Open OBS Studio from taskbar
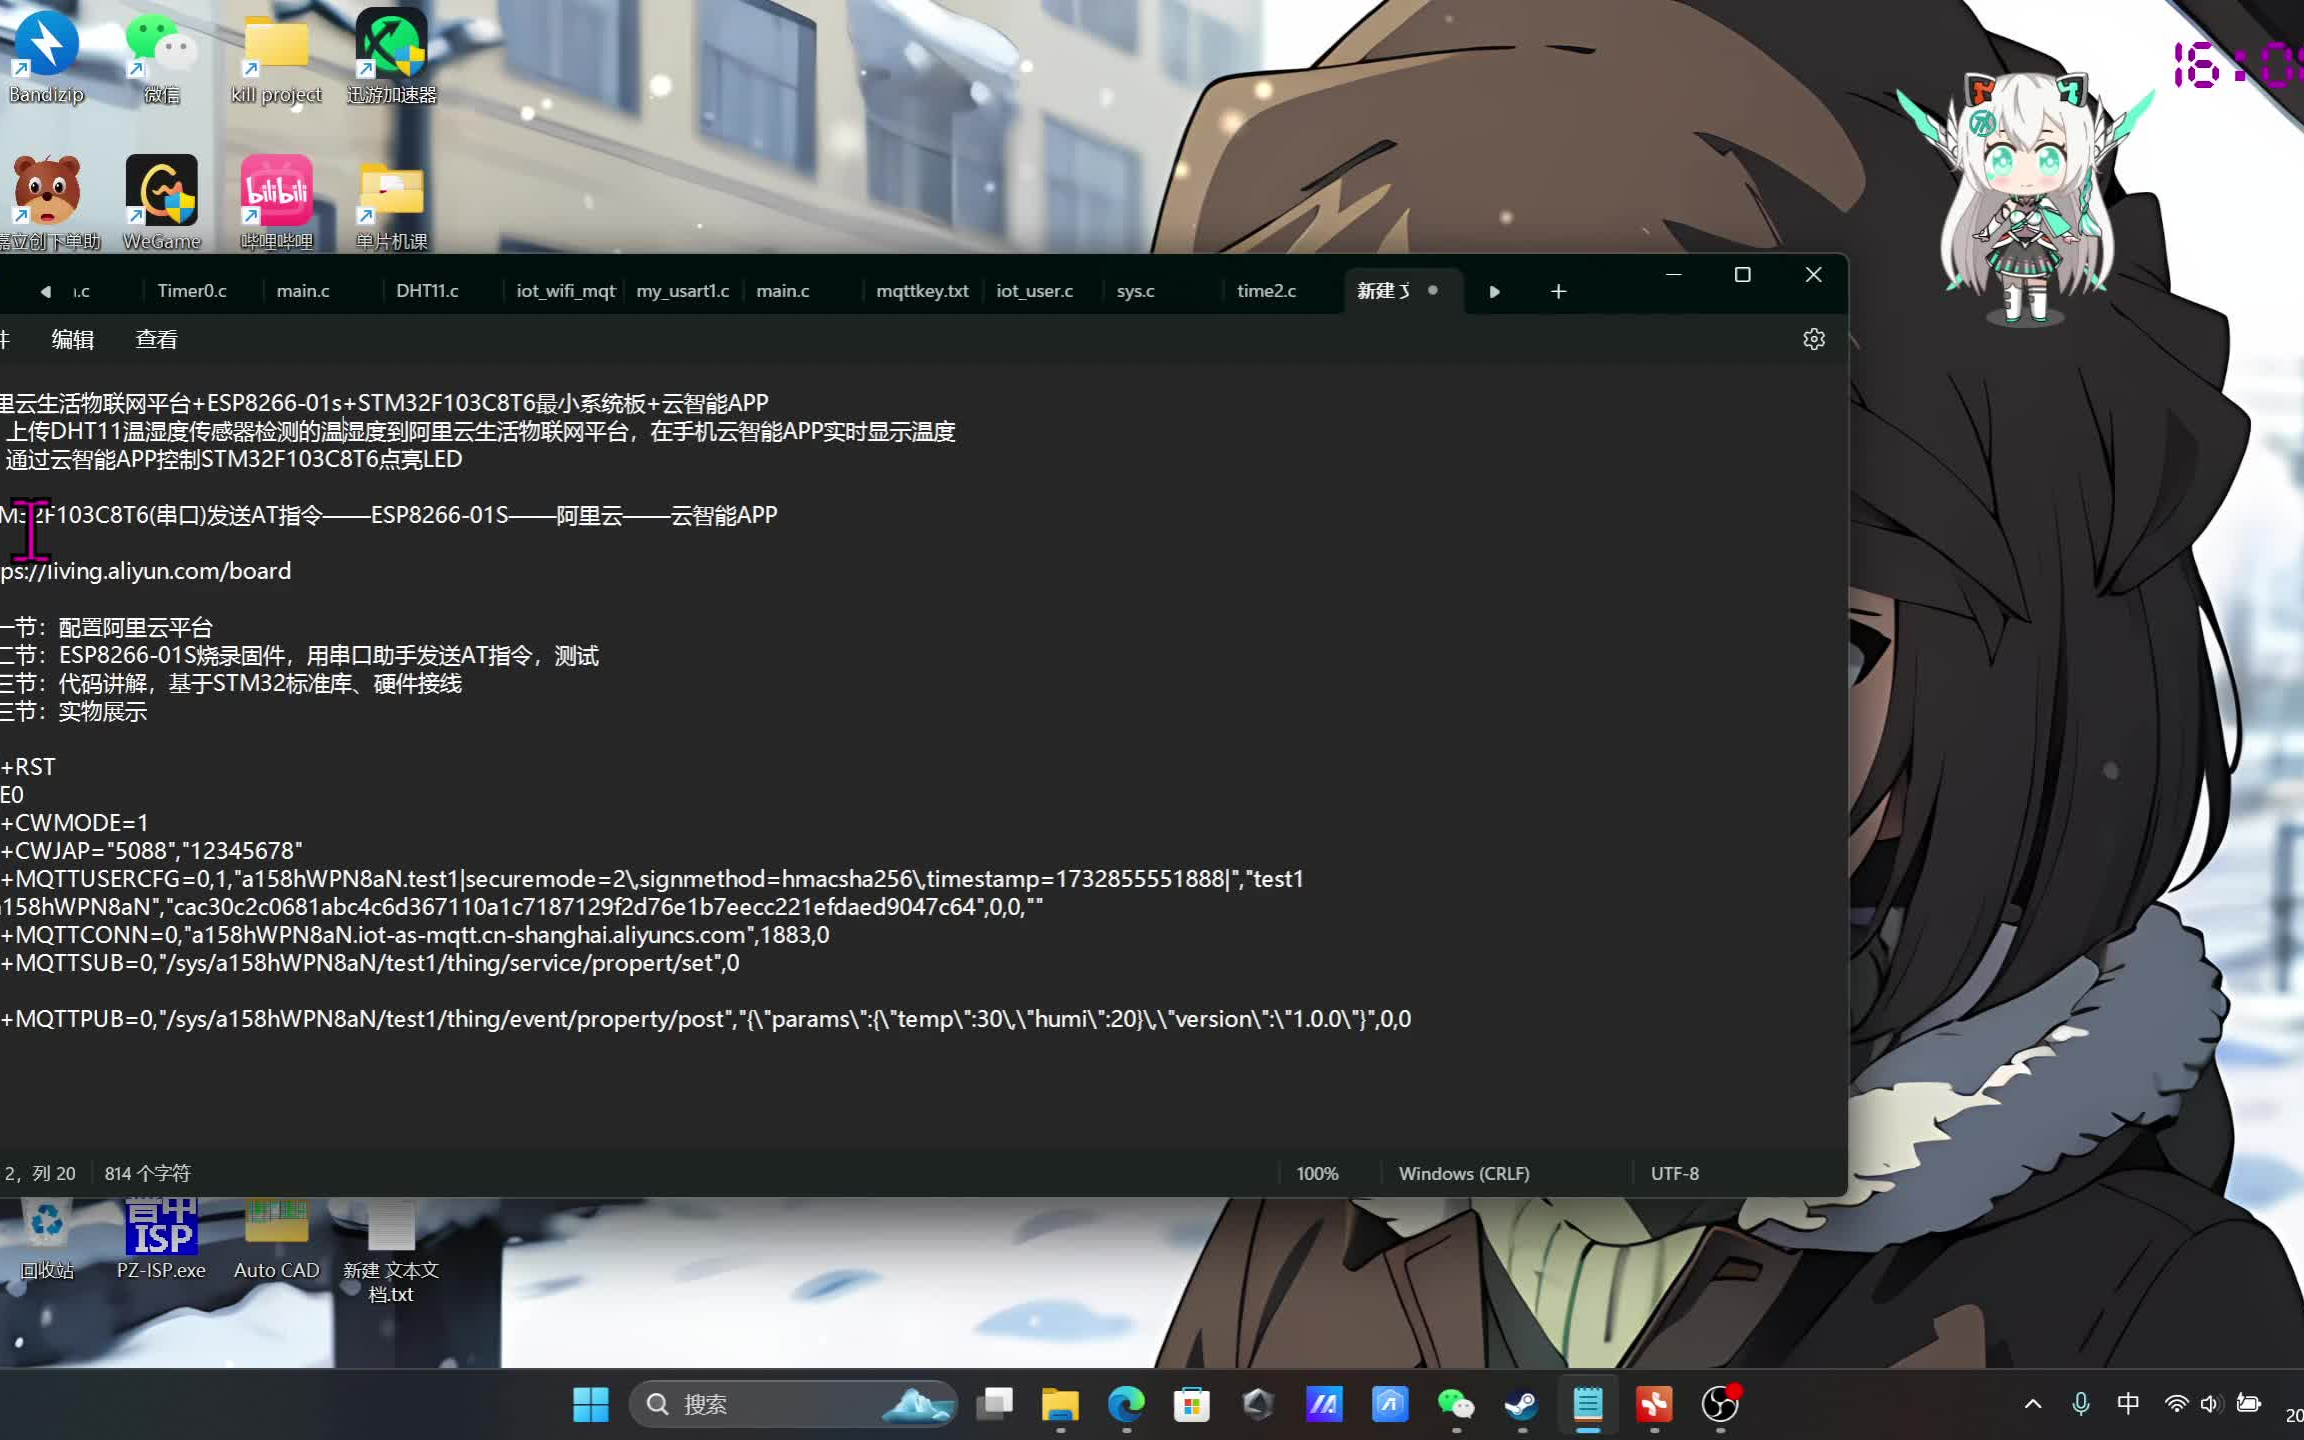 1720,1404
